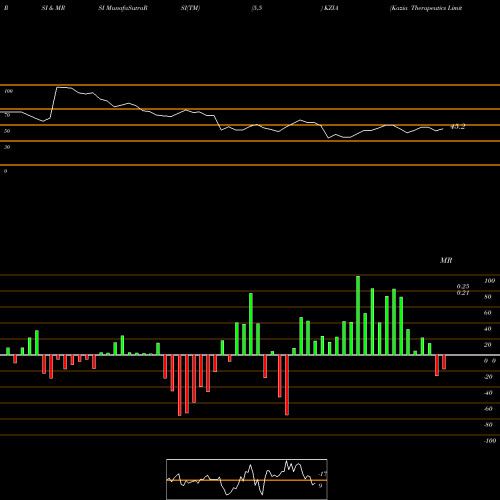Click the 9 label inside mini chart
500x500 pixels.
click(x=320, y=486)
